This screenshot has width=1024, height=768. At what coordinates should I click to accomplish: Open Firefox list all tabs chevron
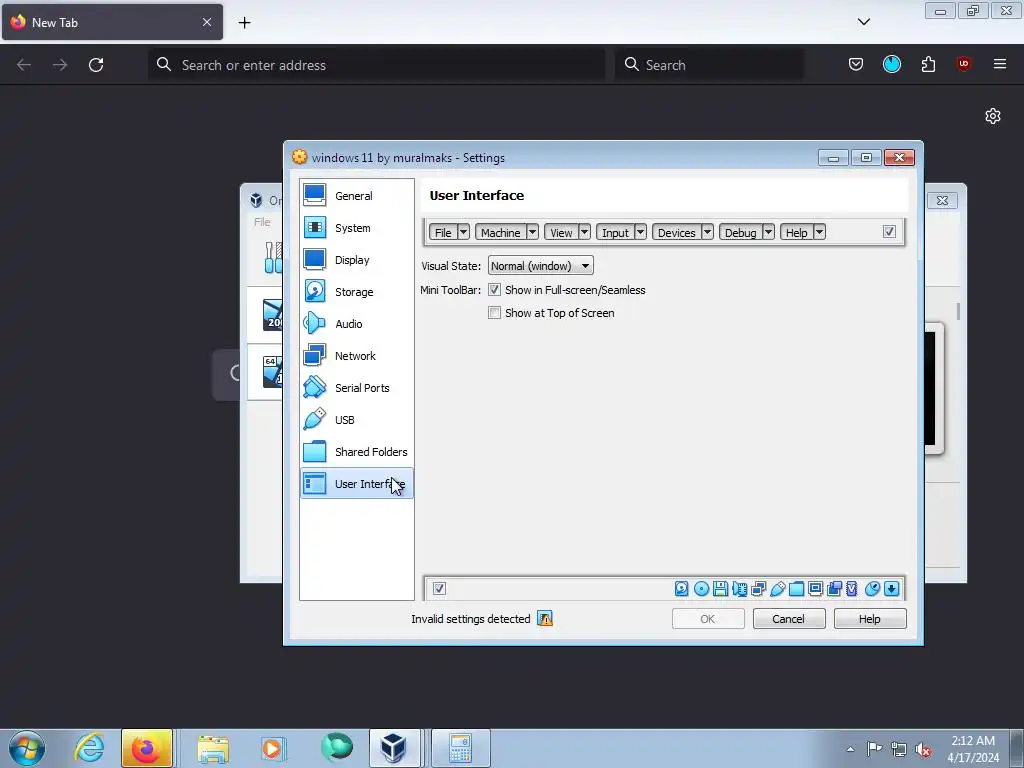click(x=864, y=22)
